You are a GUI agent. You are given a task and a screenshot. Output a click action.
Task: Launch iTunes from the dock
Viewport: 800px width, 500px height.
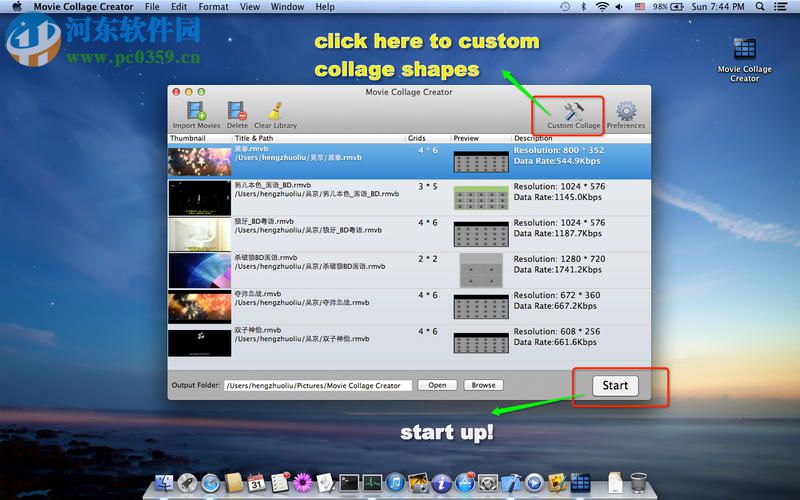point(395,482)
